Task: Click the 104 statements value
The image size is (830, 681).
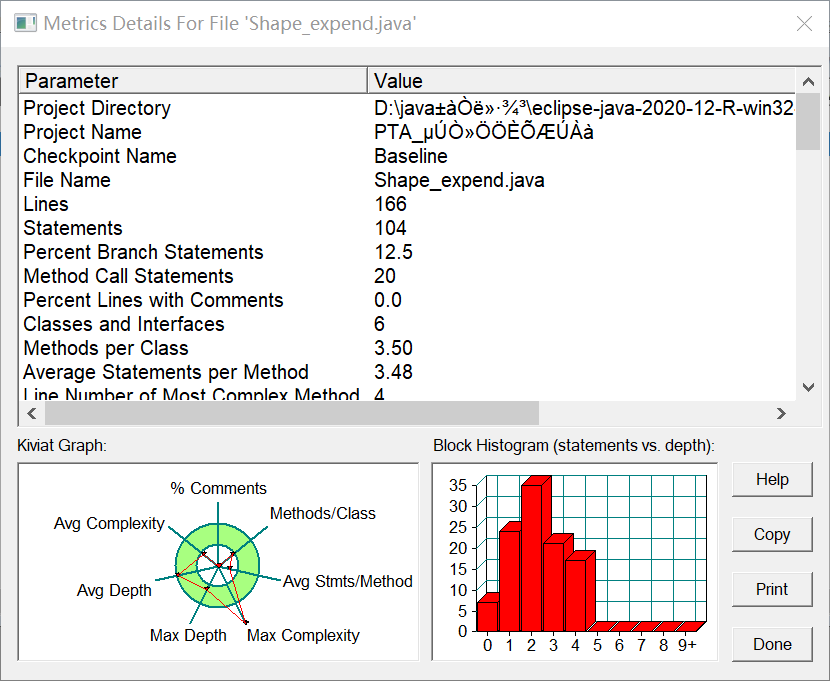Action: point(391,228)
